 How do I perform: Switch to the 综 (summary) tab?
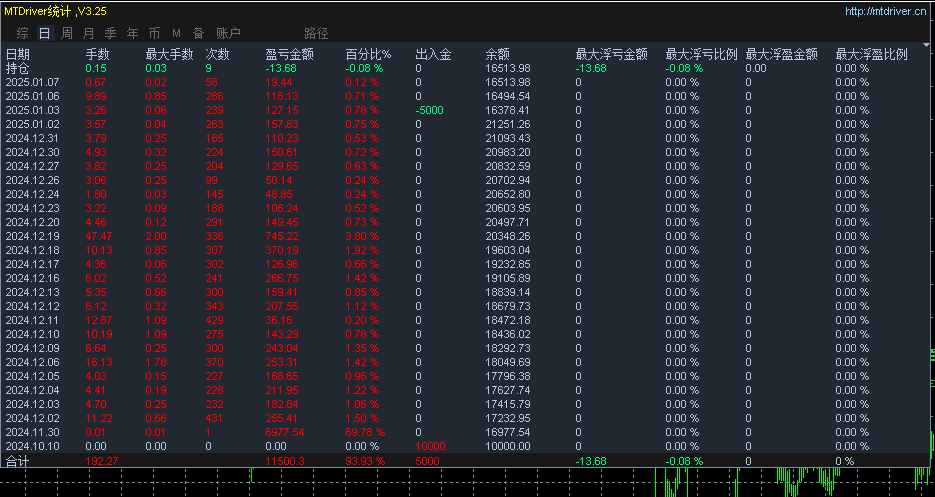(22, 33)
